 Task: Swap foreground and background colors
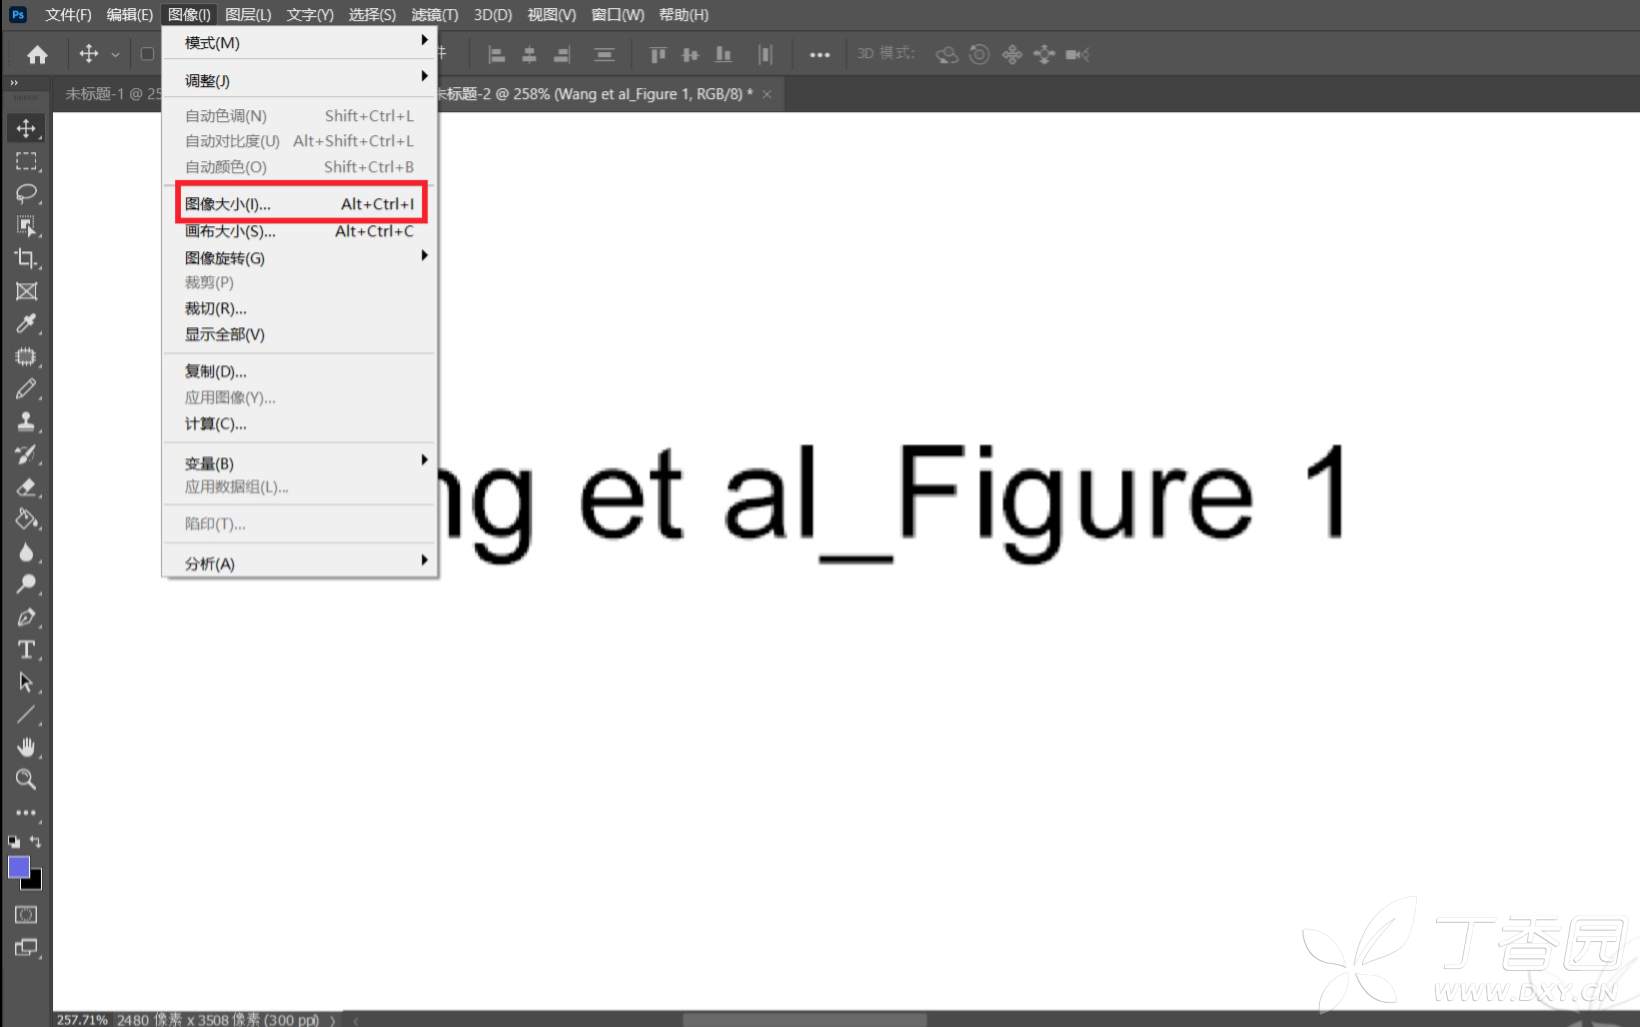tap(36, 842)
